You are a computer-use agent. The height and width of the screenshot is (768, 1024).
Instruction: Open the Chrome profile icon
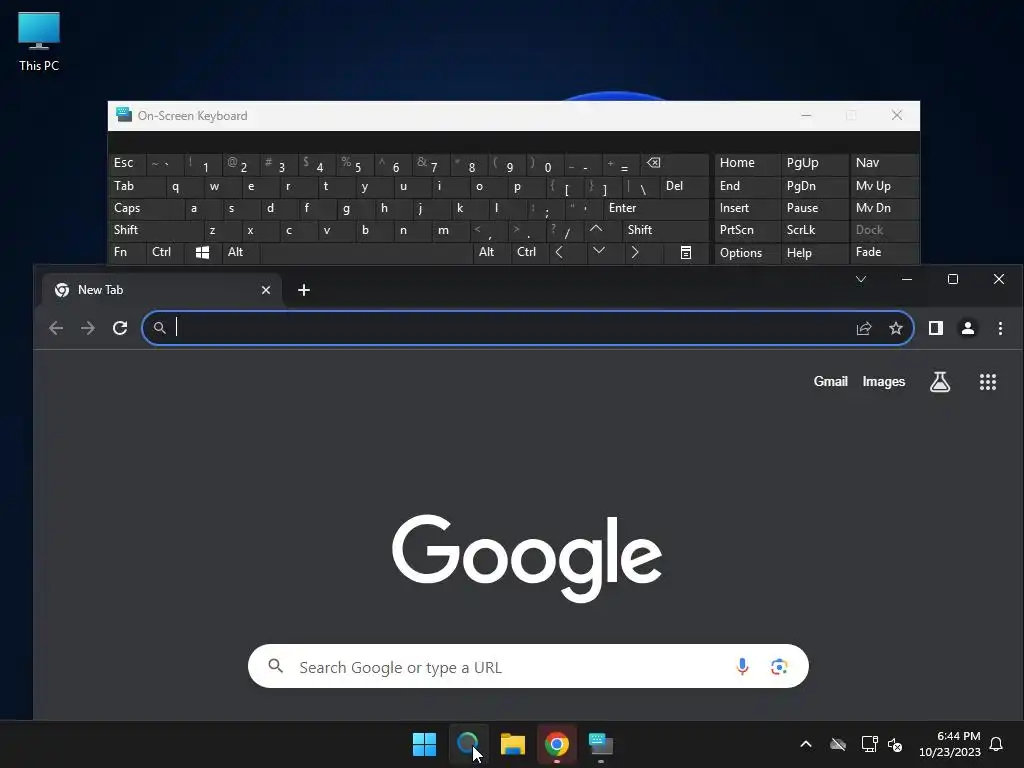pyautogui.click(x=968, y=328)
